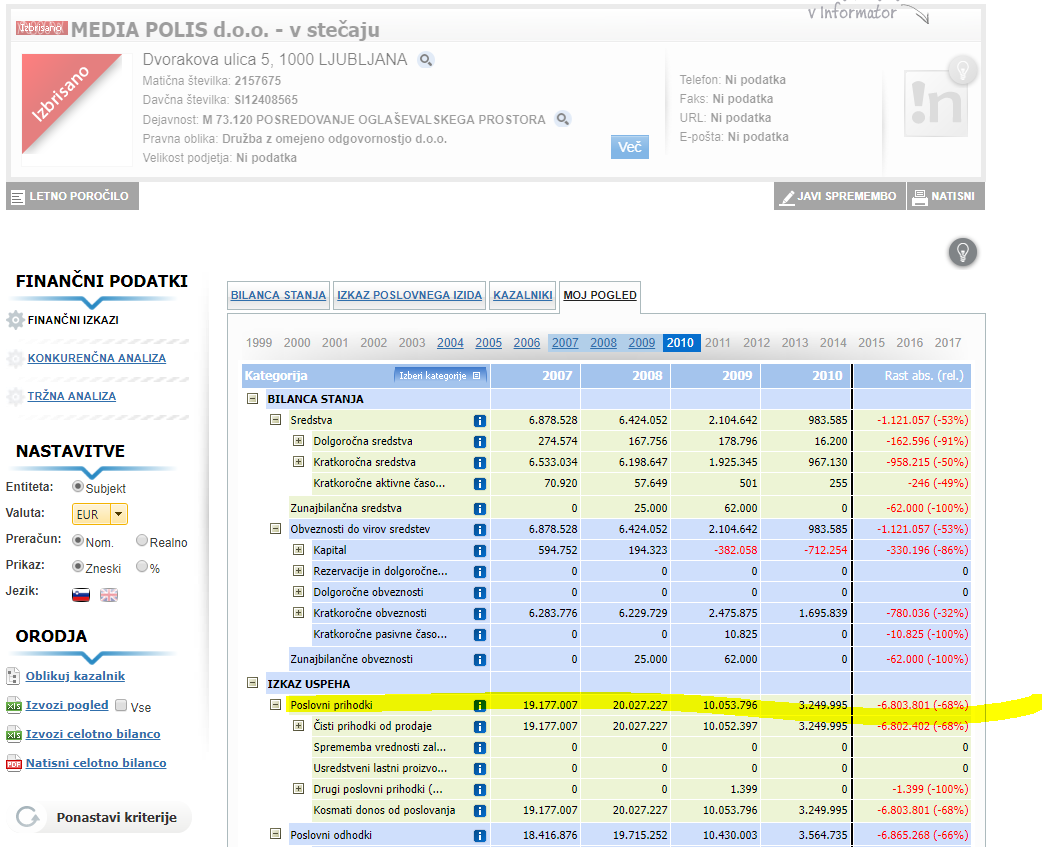1042x847 pixels.
Task: Click the Več button
Action: (x=629, y=147)
